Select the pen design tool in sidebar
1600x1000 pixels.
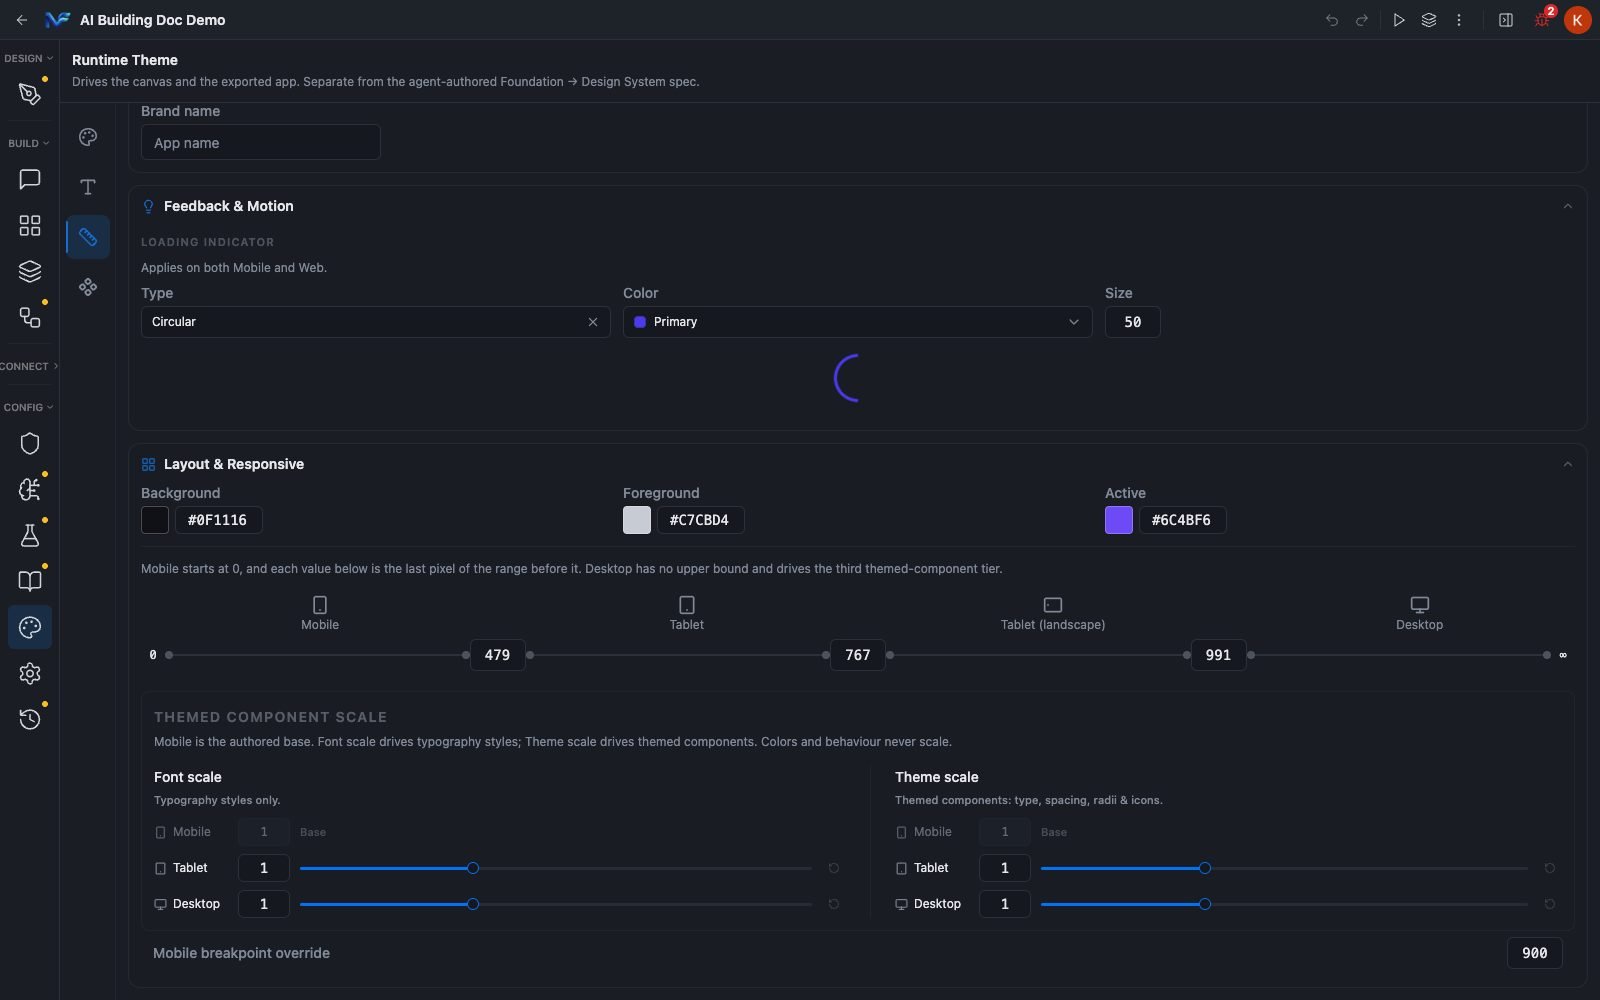[30, 94]
